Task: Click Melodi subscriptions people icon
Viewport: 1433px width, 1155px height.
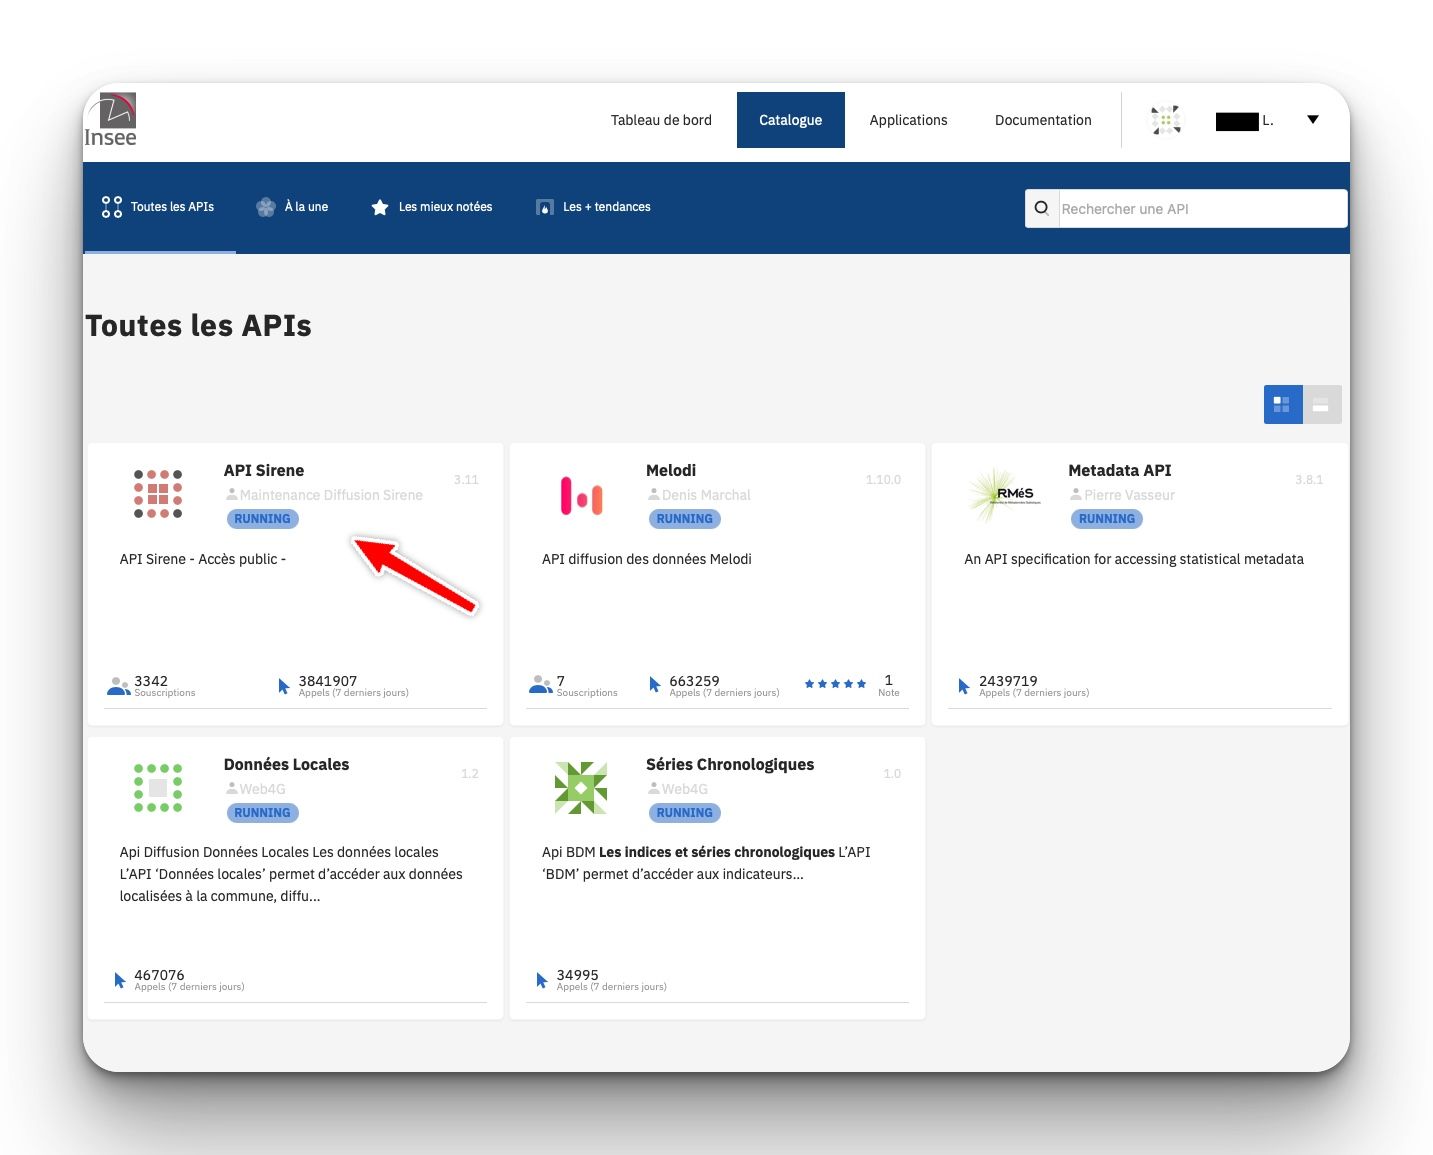Action: pyautogui.click(x=541, y=685)
